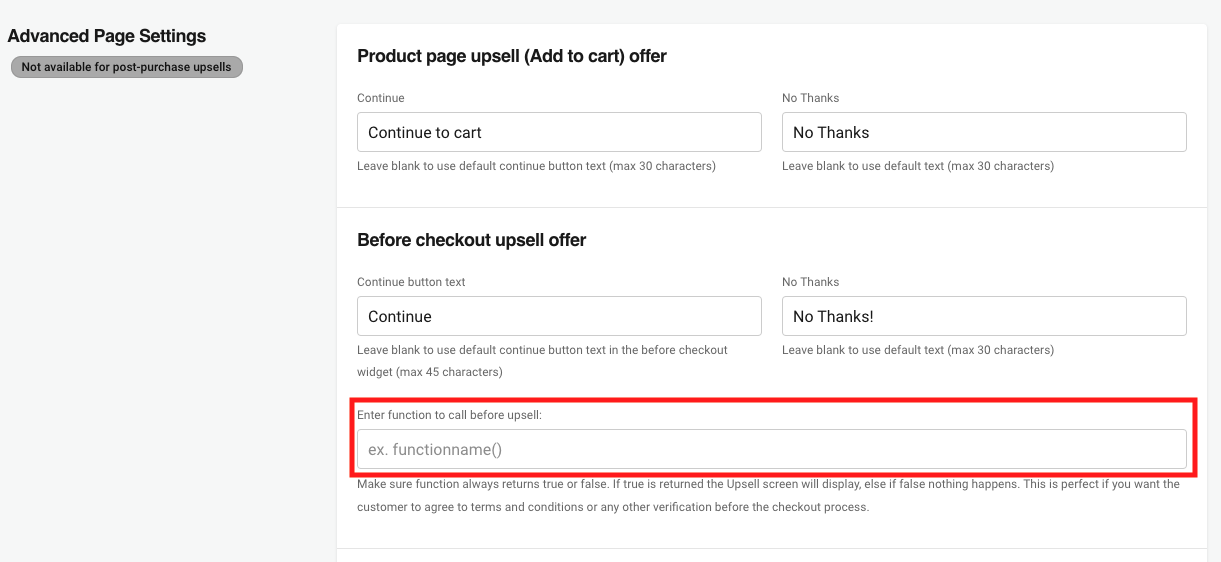The width and height of the screenshot is (1221, 562).
Task: Select the before checkout 'Continue' text box
Action: tap(559, 316)
